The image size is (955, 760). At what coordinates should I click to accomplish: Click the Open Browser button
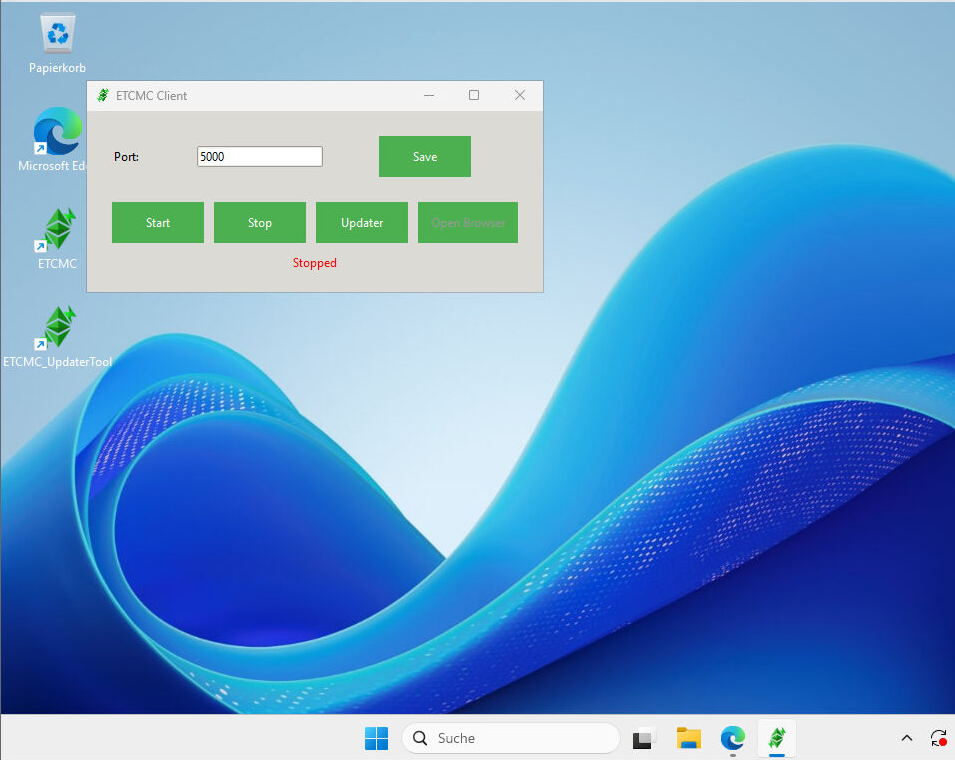[x=468, y=222]
